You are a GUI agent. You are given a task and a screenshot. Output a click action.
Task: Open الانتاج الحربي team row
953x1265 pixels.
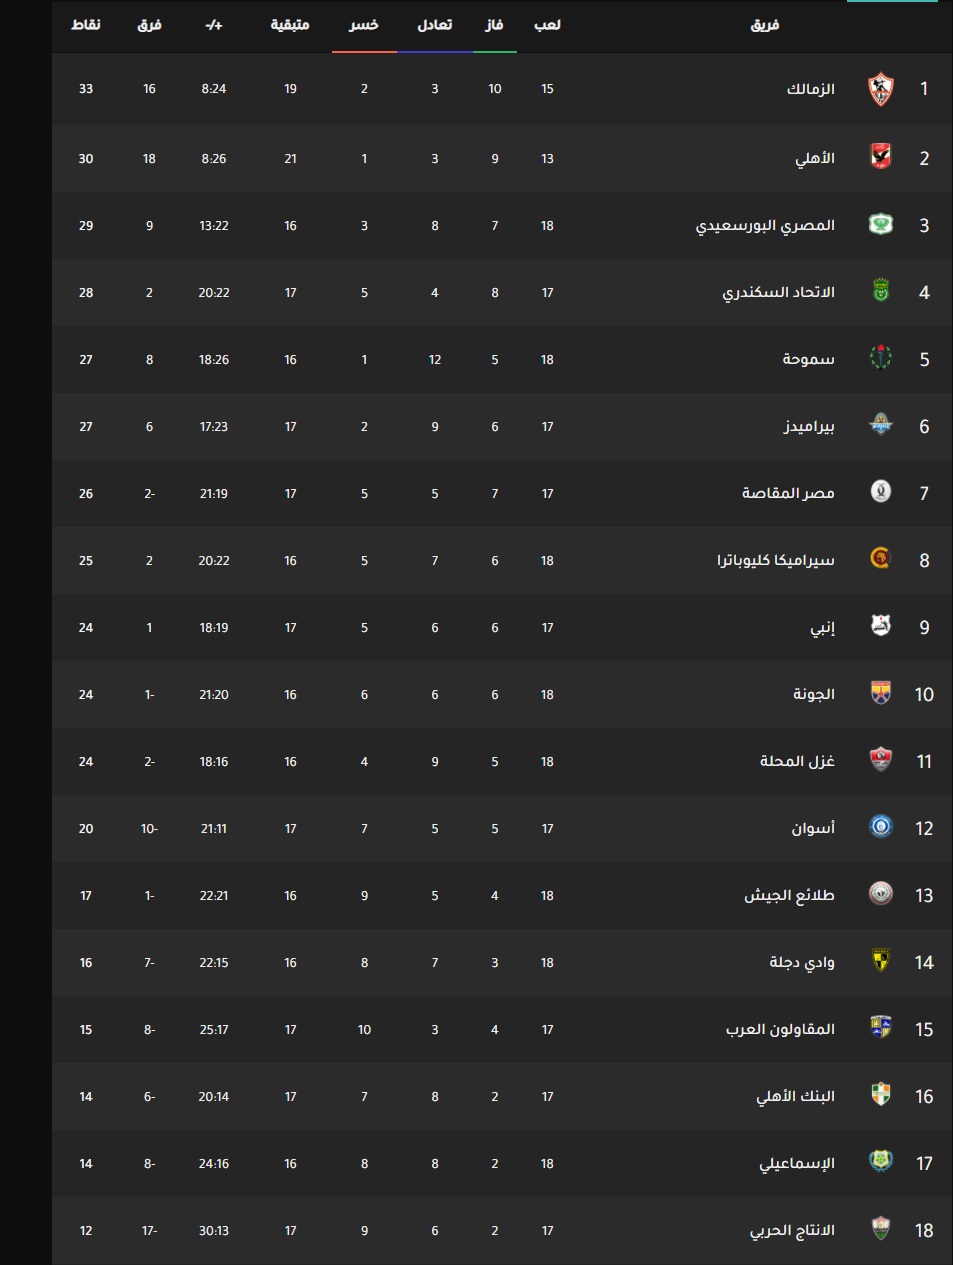click(x=502, y=1230)
